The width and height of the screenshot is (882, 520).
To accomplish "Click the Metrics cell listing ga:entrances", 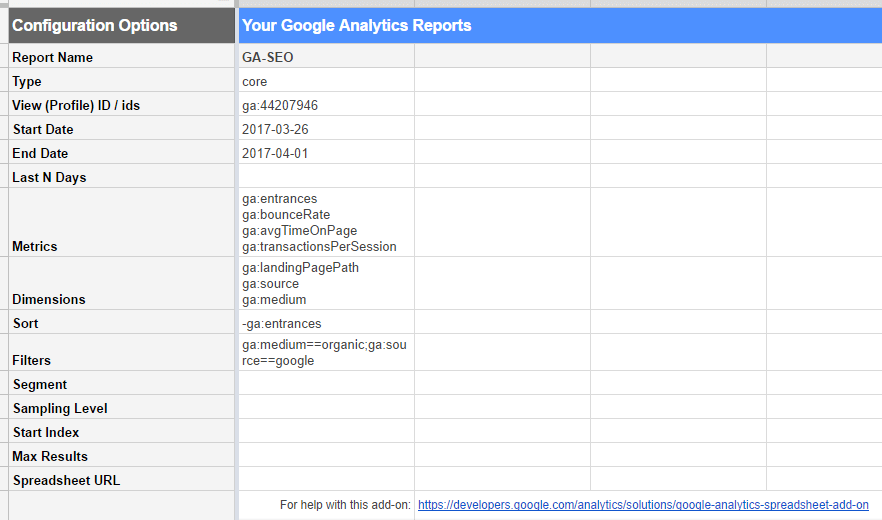I will coord(326,222).
